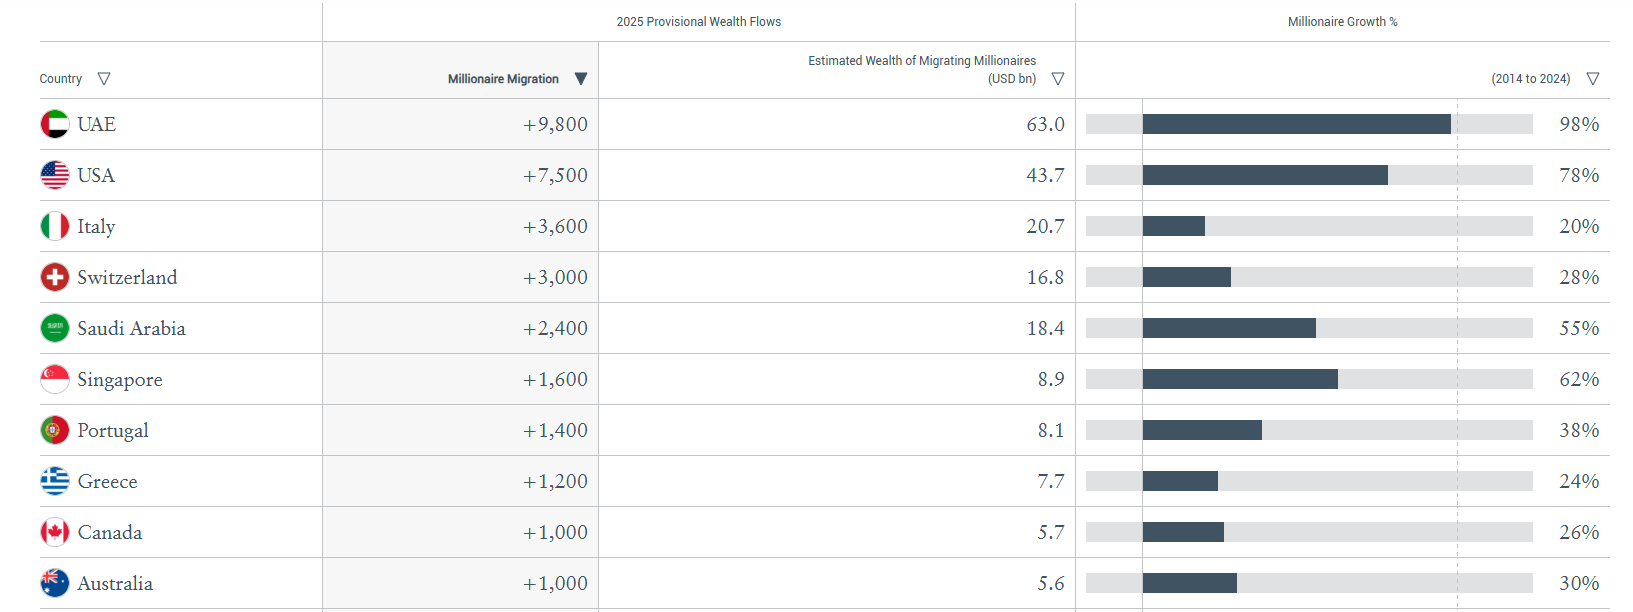This screenshot has width=1633, height=612.
Task: Click the Canada flag icon
Action: point(55,532)
